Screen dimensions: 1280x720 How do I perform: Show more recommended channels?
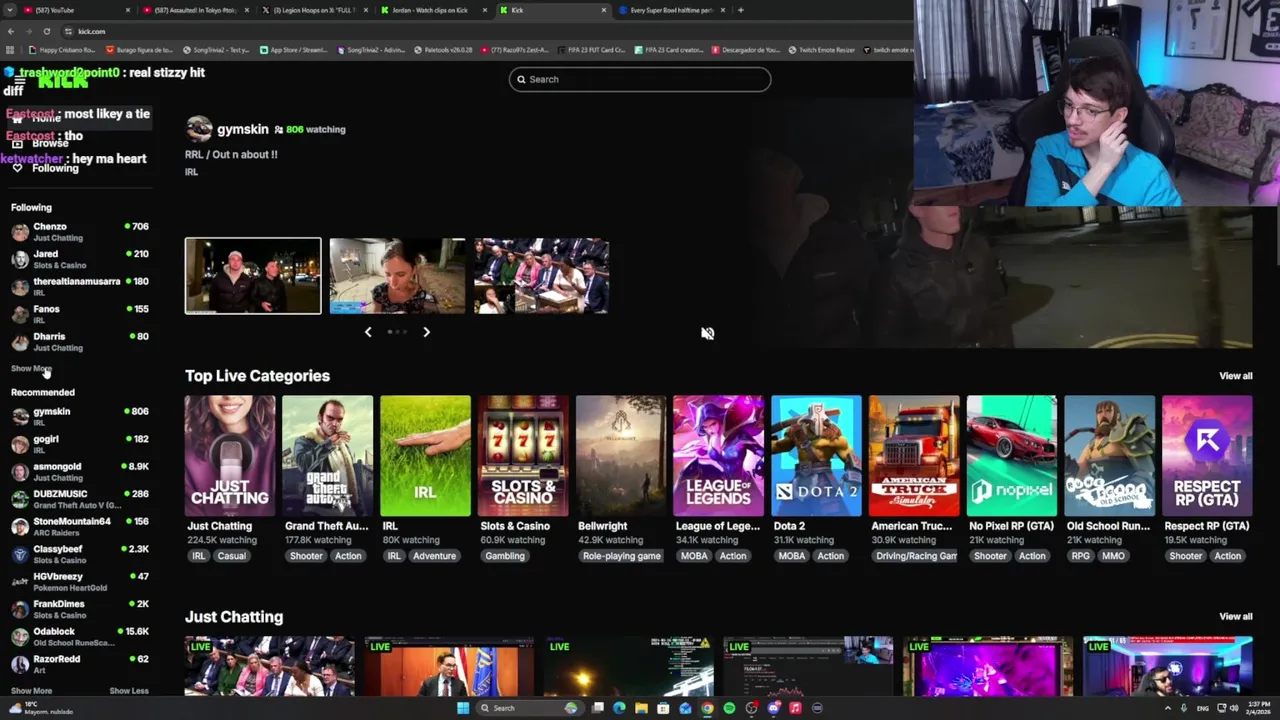pyautogui.click(x=31, y=691)
